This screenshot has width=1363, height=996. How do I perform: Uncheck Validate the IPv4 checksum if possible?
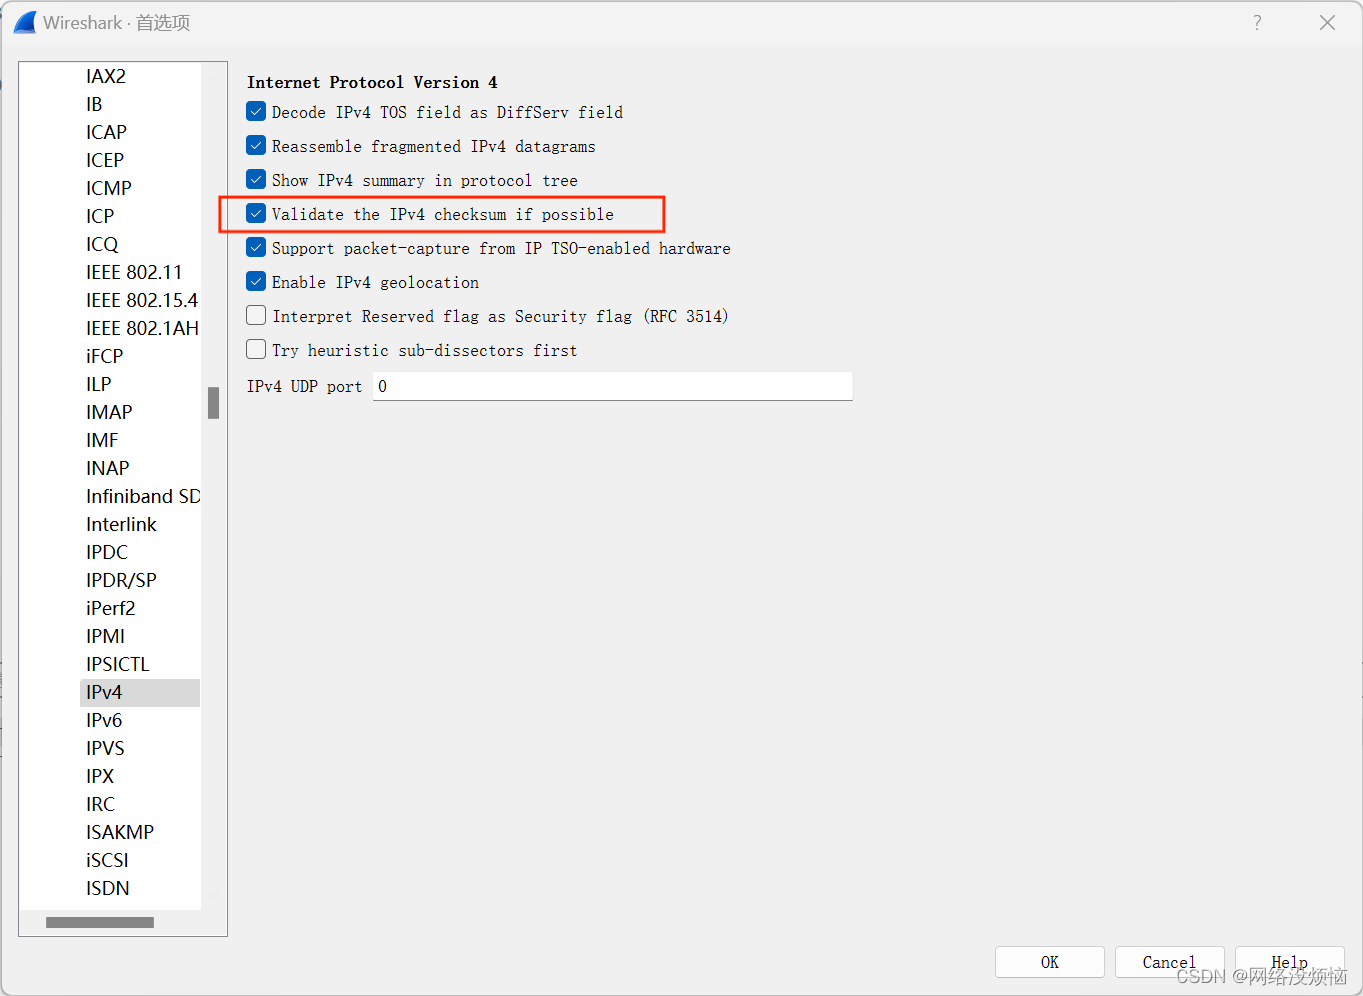256,214
